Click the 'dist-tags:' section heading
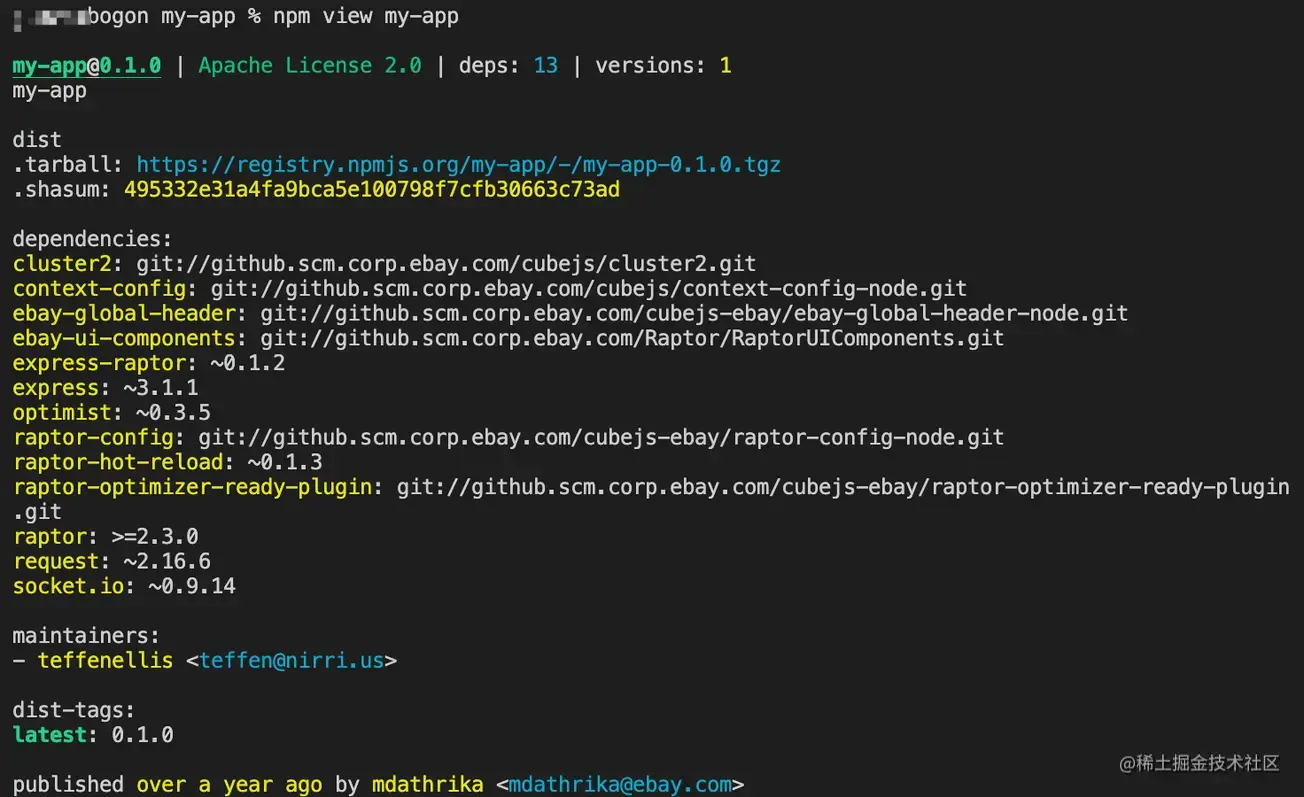 [74, 710]
